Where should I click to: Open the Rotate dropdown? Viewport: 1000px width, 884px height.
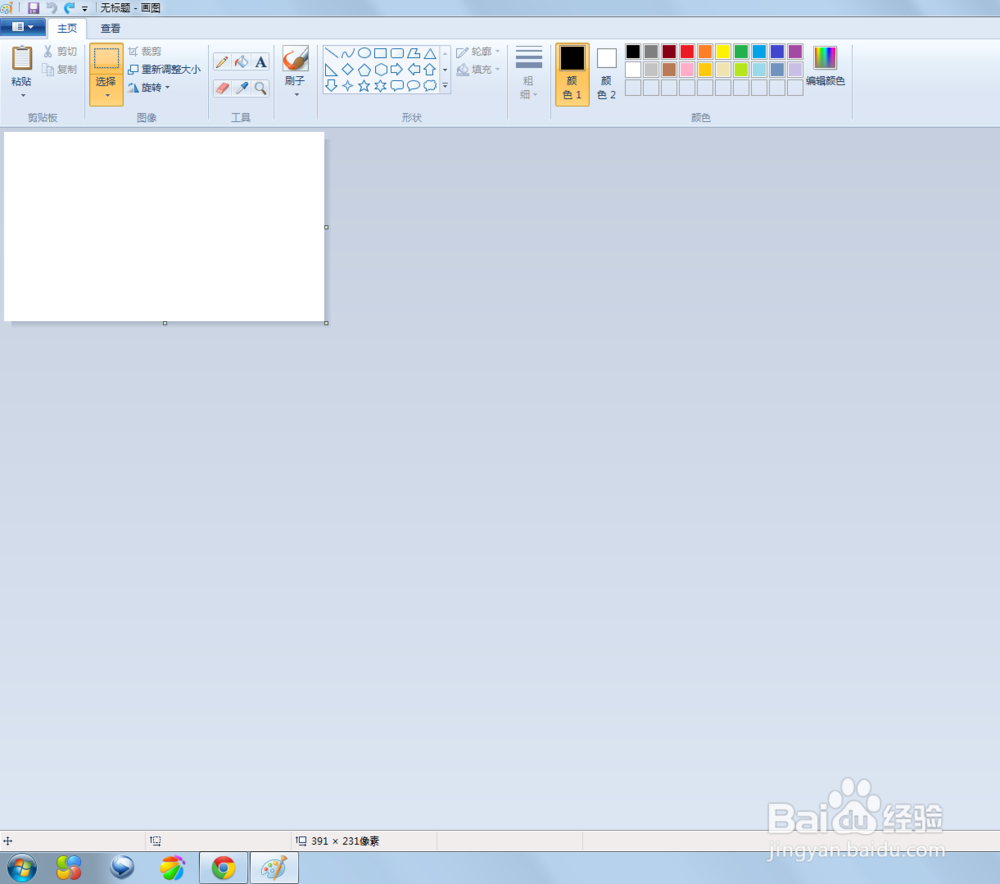pyautogui.click(x=149, y=87)
